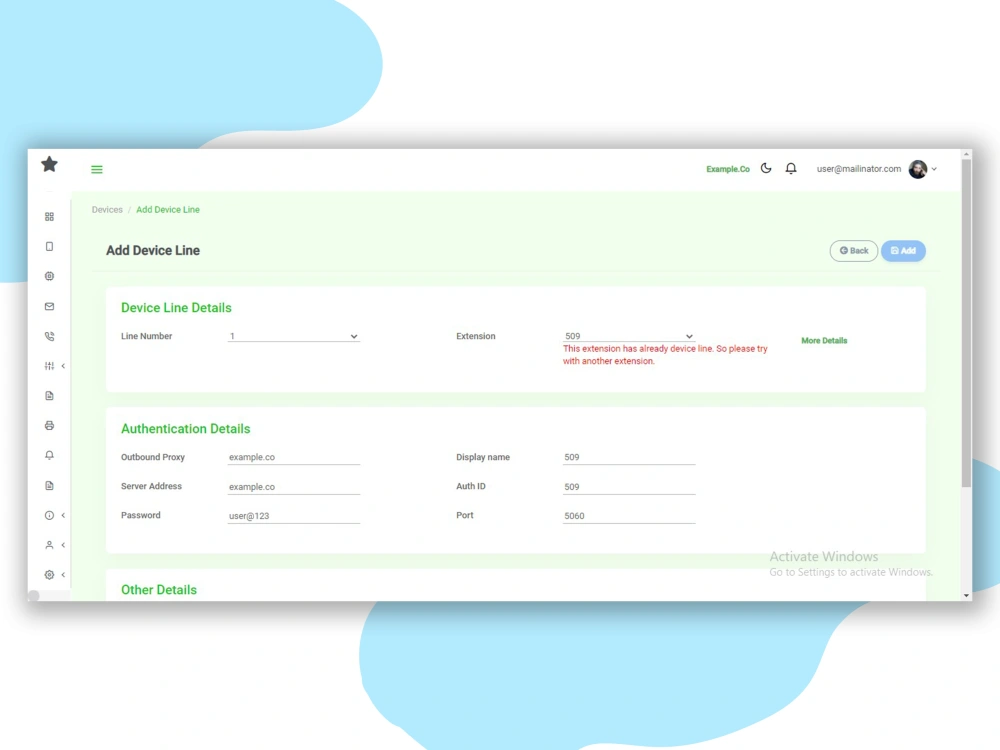Click the Auth ID input field

629,487
